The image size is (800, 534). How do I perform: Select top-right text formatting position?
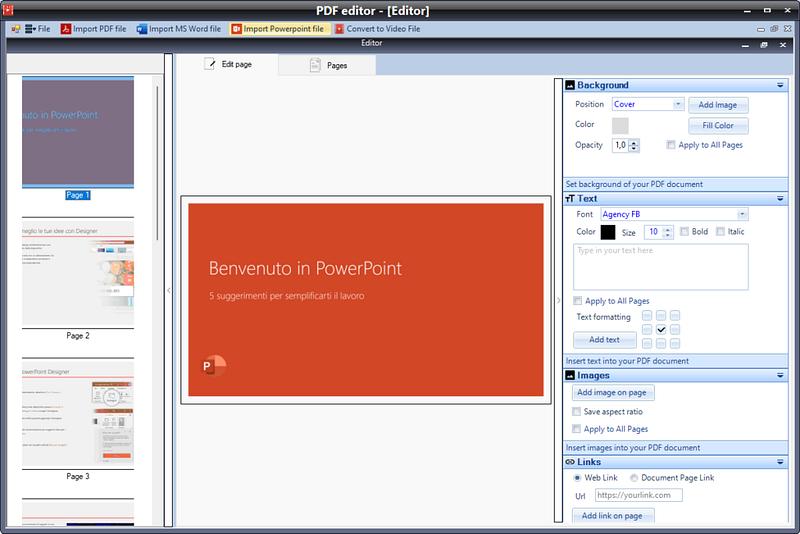point(675,316)
